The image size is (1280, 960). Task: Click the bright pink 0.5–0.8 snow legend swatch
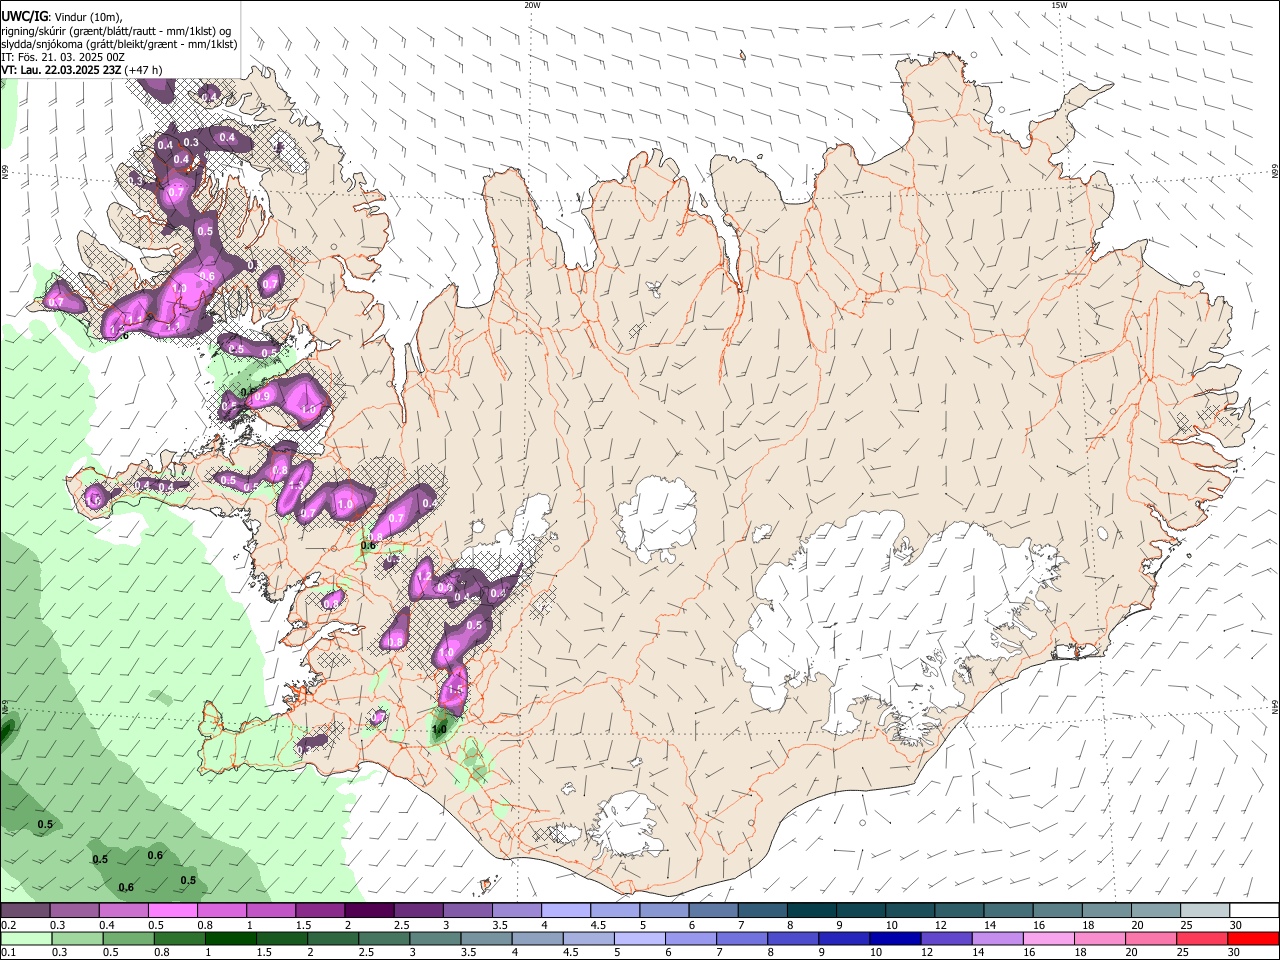pos(172,911)
